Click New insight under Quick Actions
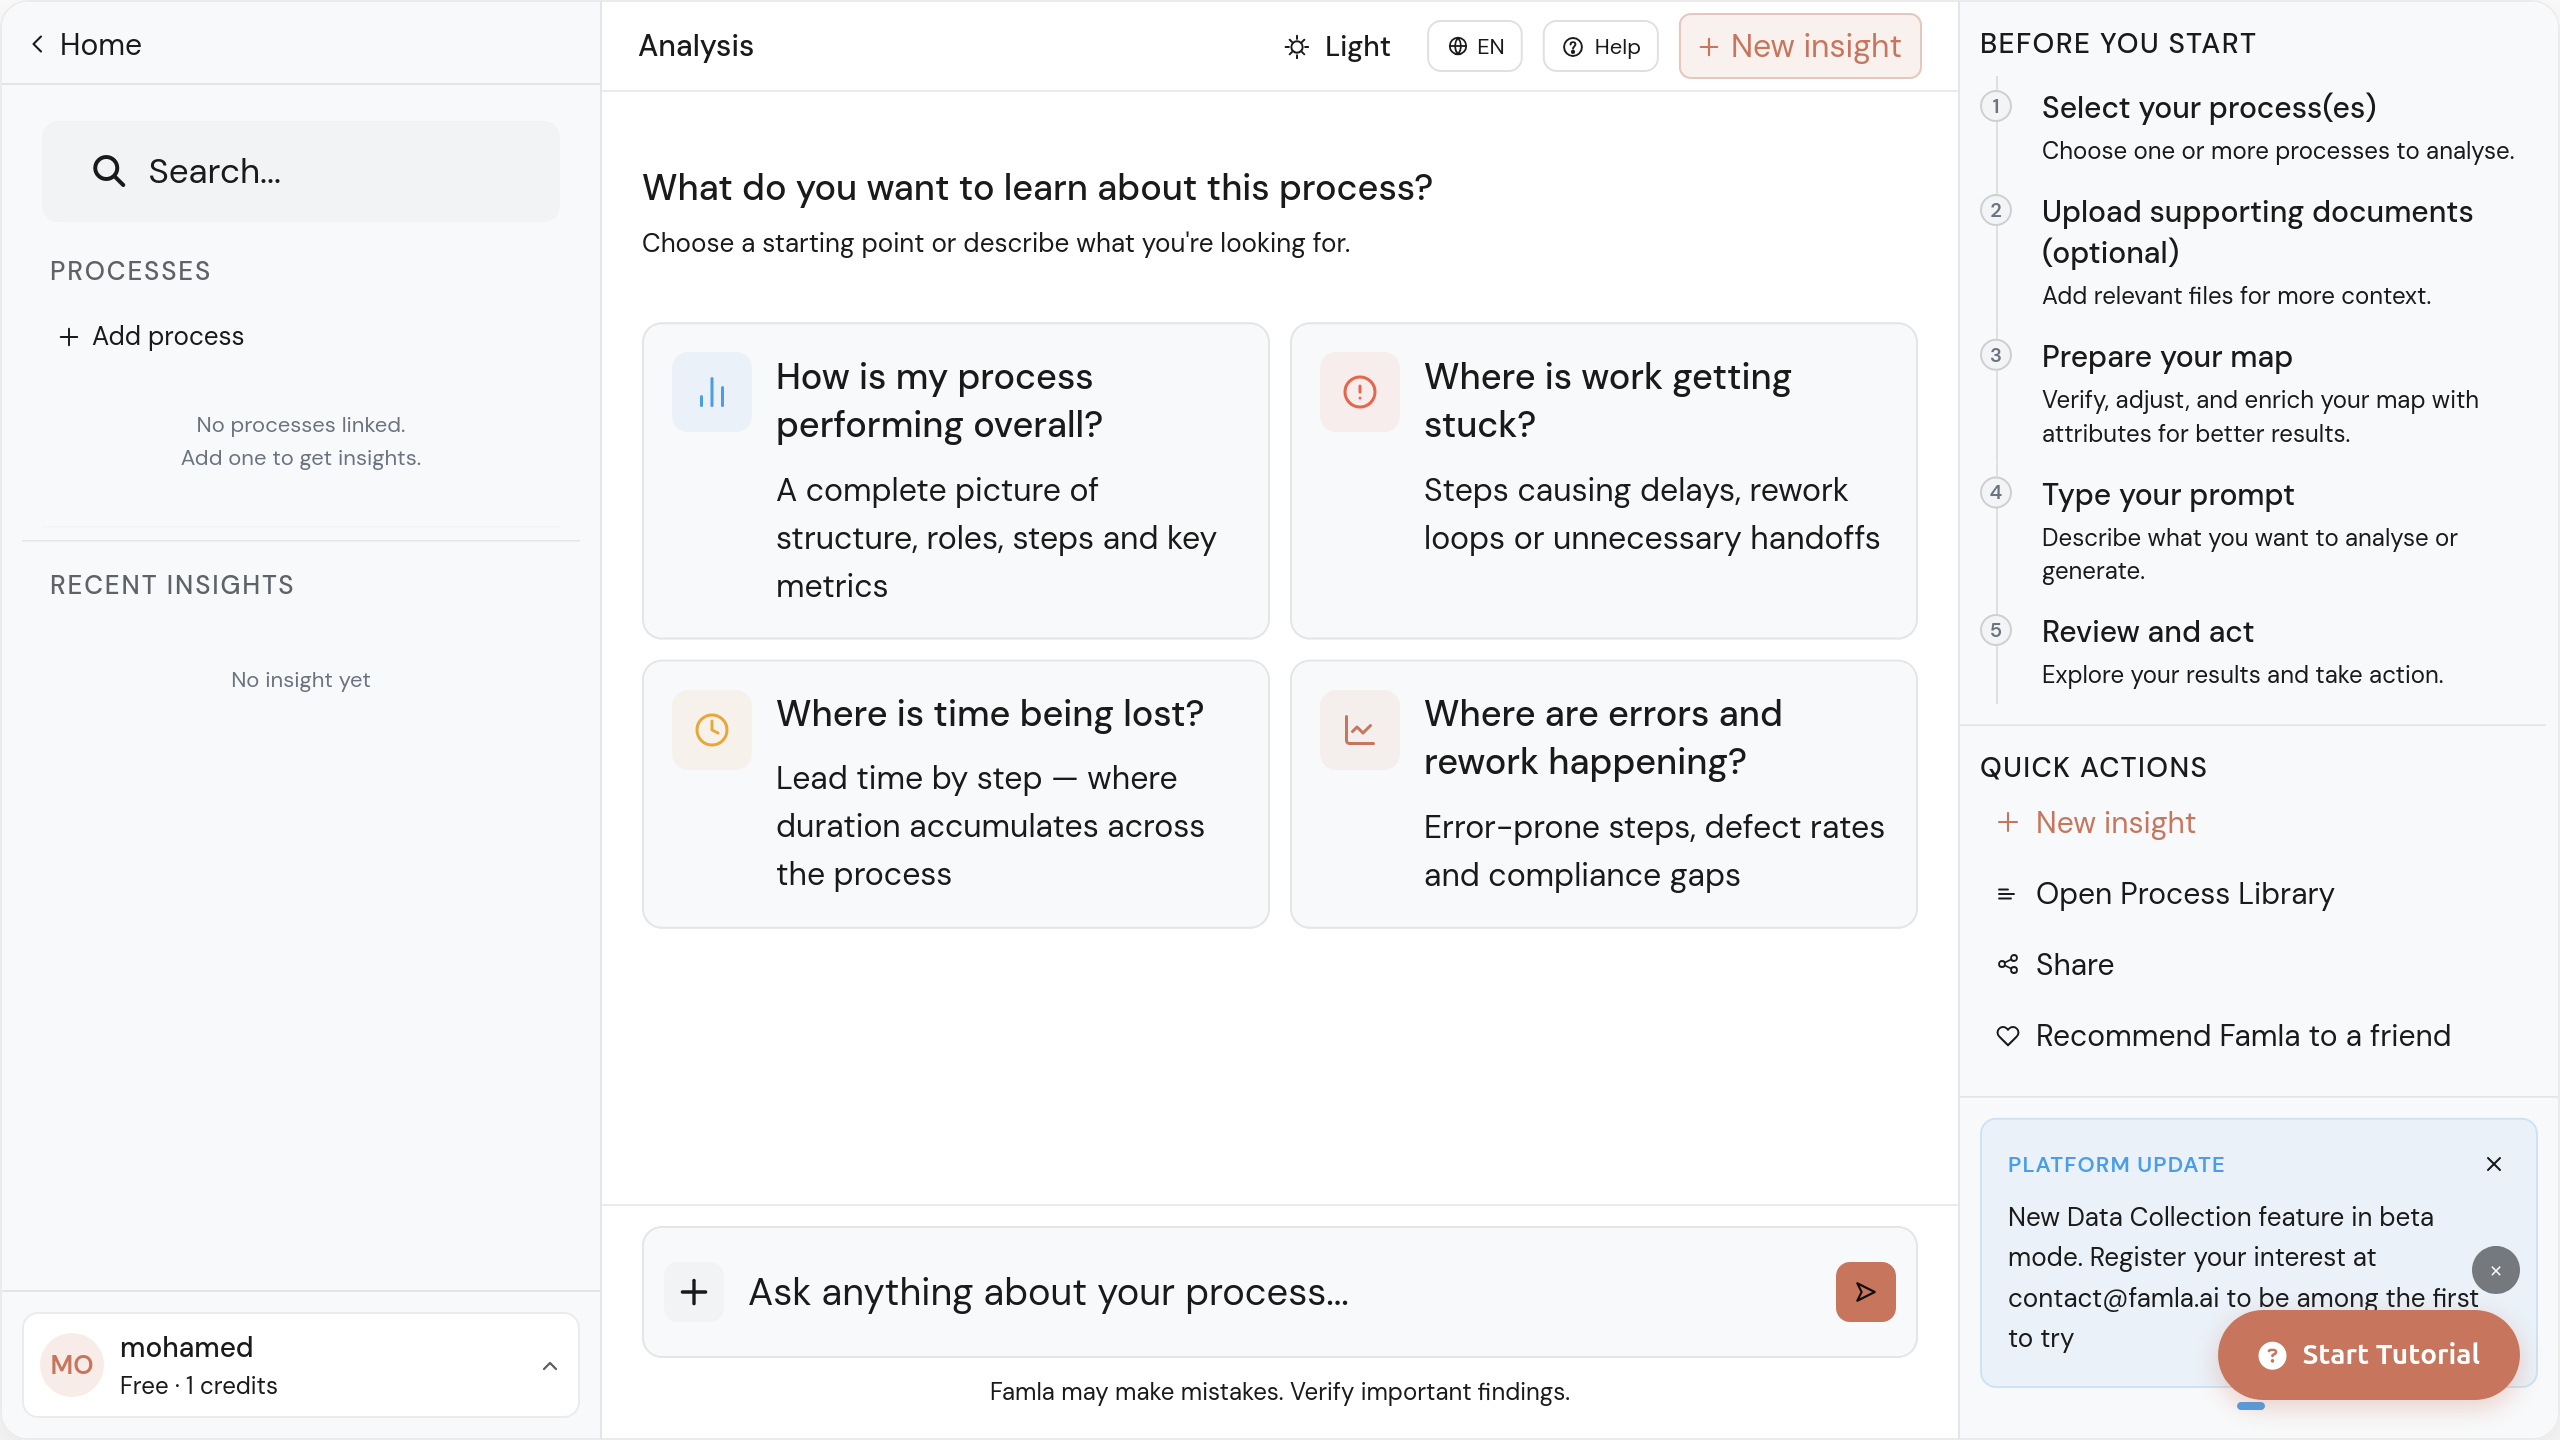The image size is (2560, 1440). click(x=2096, y=822)
